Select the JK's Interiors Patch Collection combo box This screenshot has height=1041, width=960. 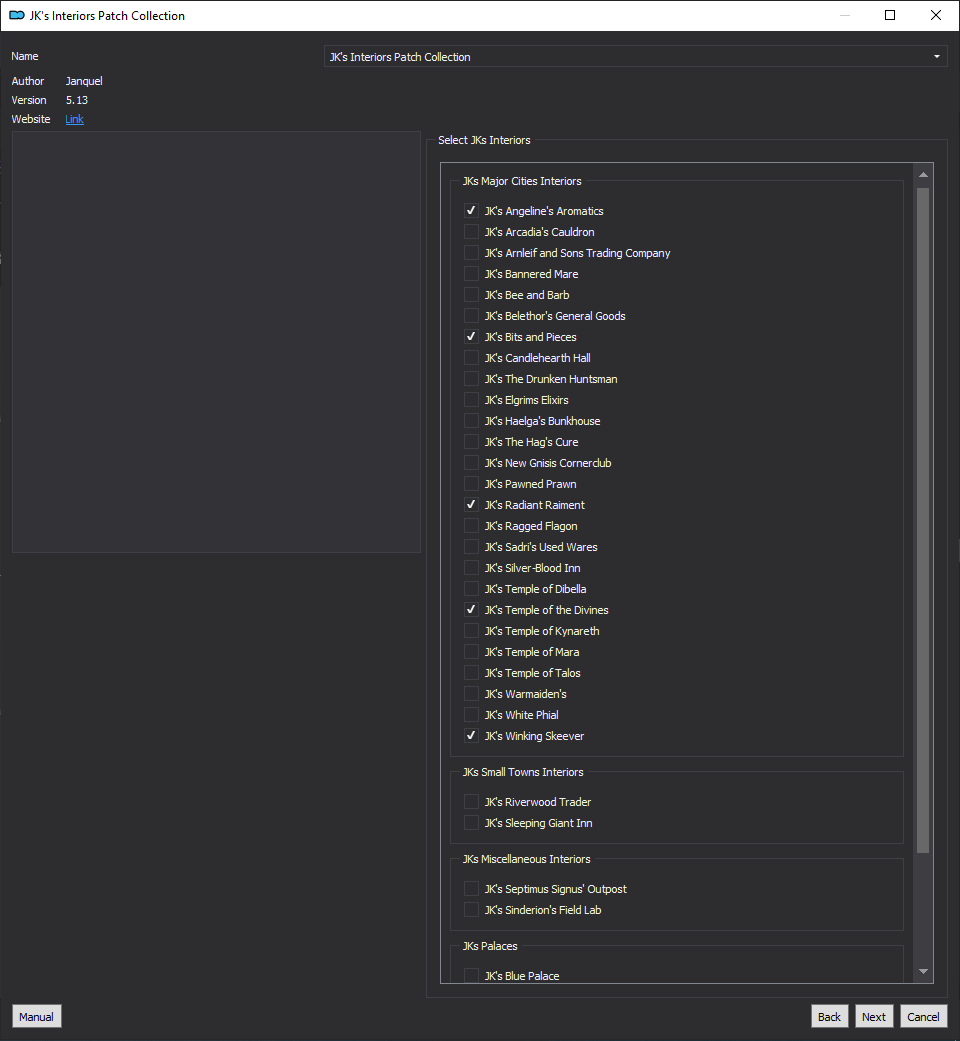[x=635, y=56]
